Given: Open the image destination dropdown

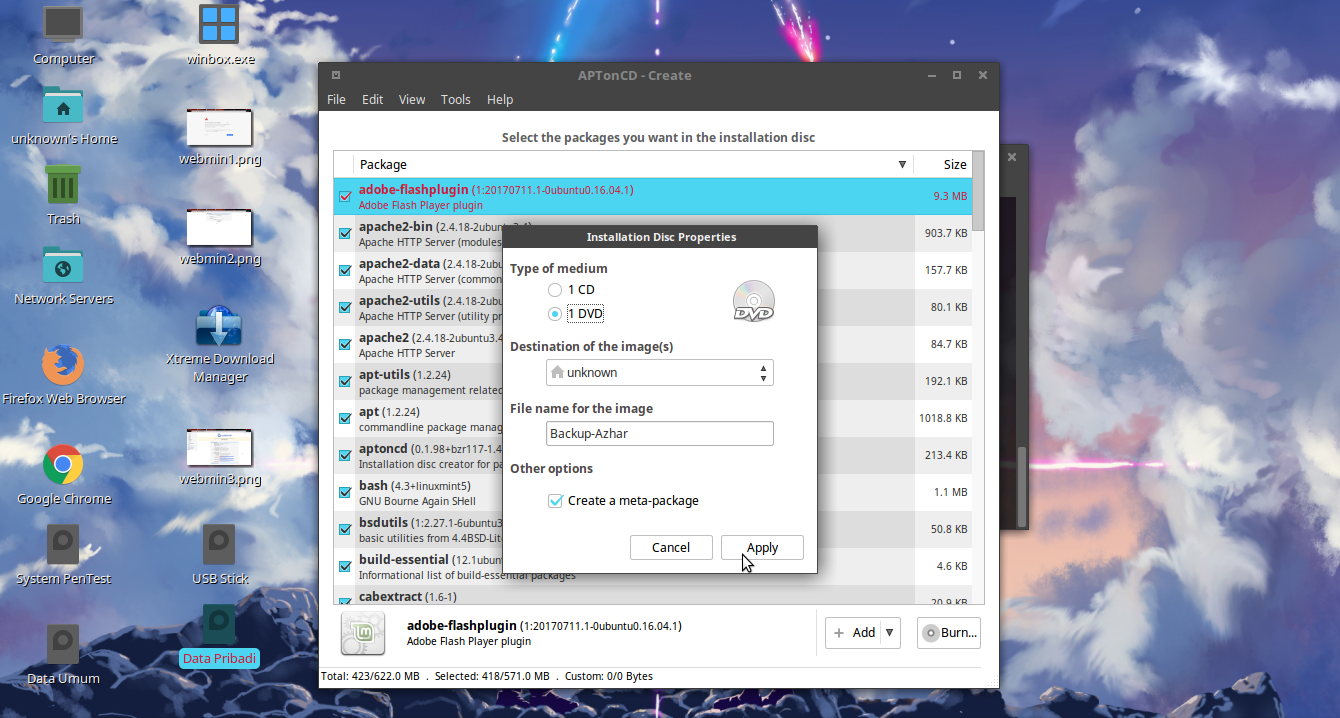Looking at the screenshot, I should pyautogui.click(x=765, y=371).
